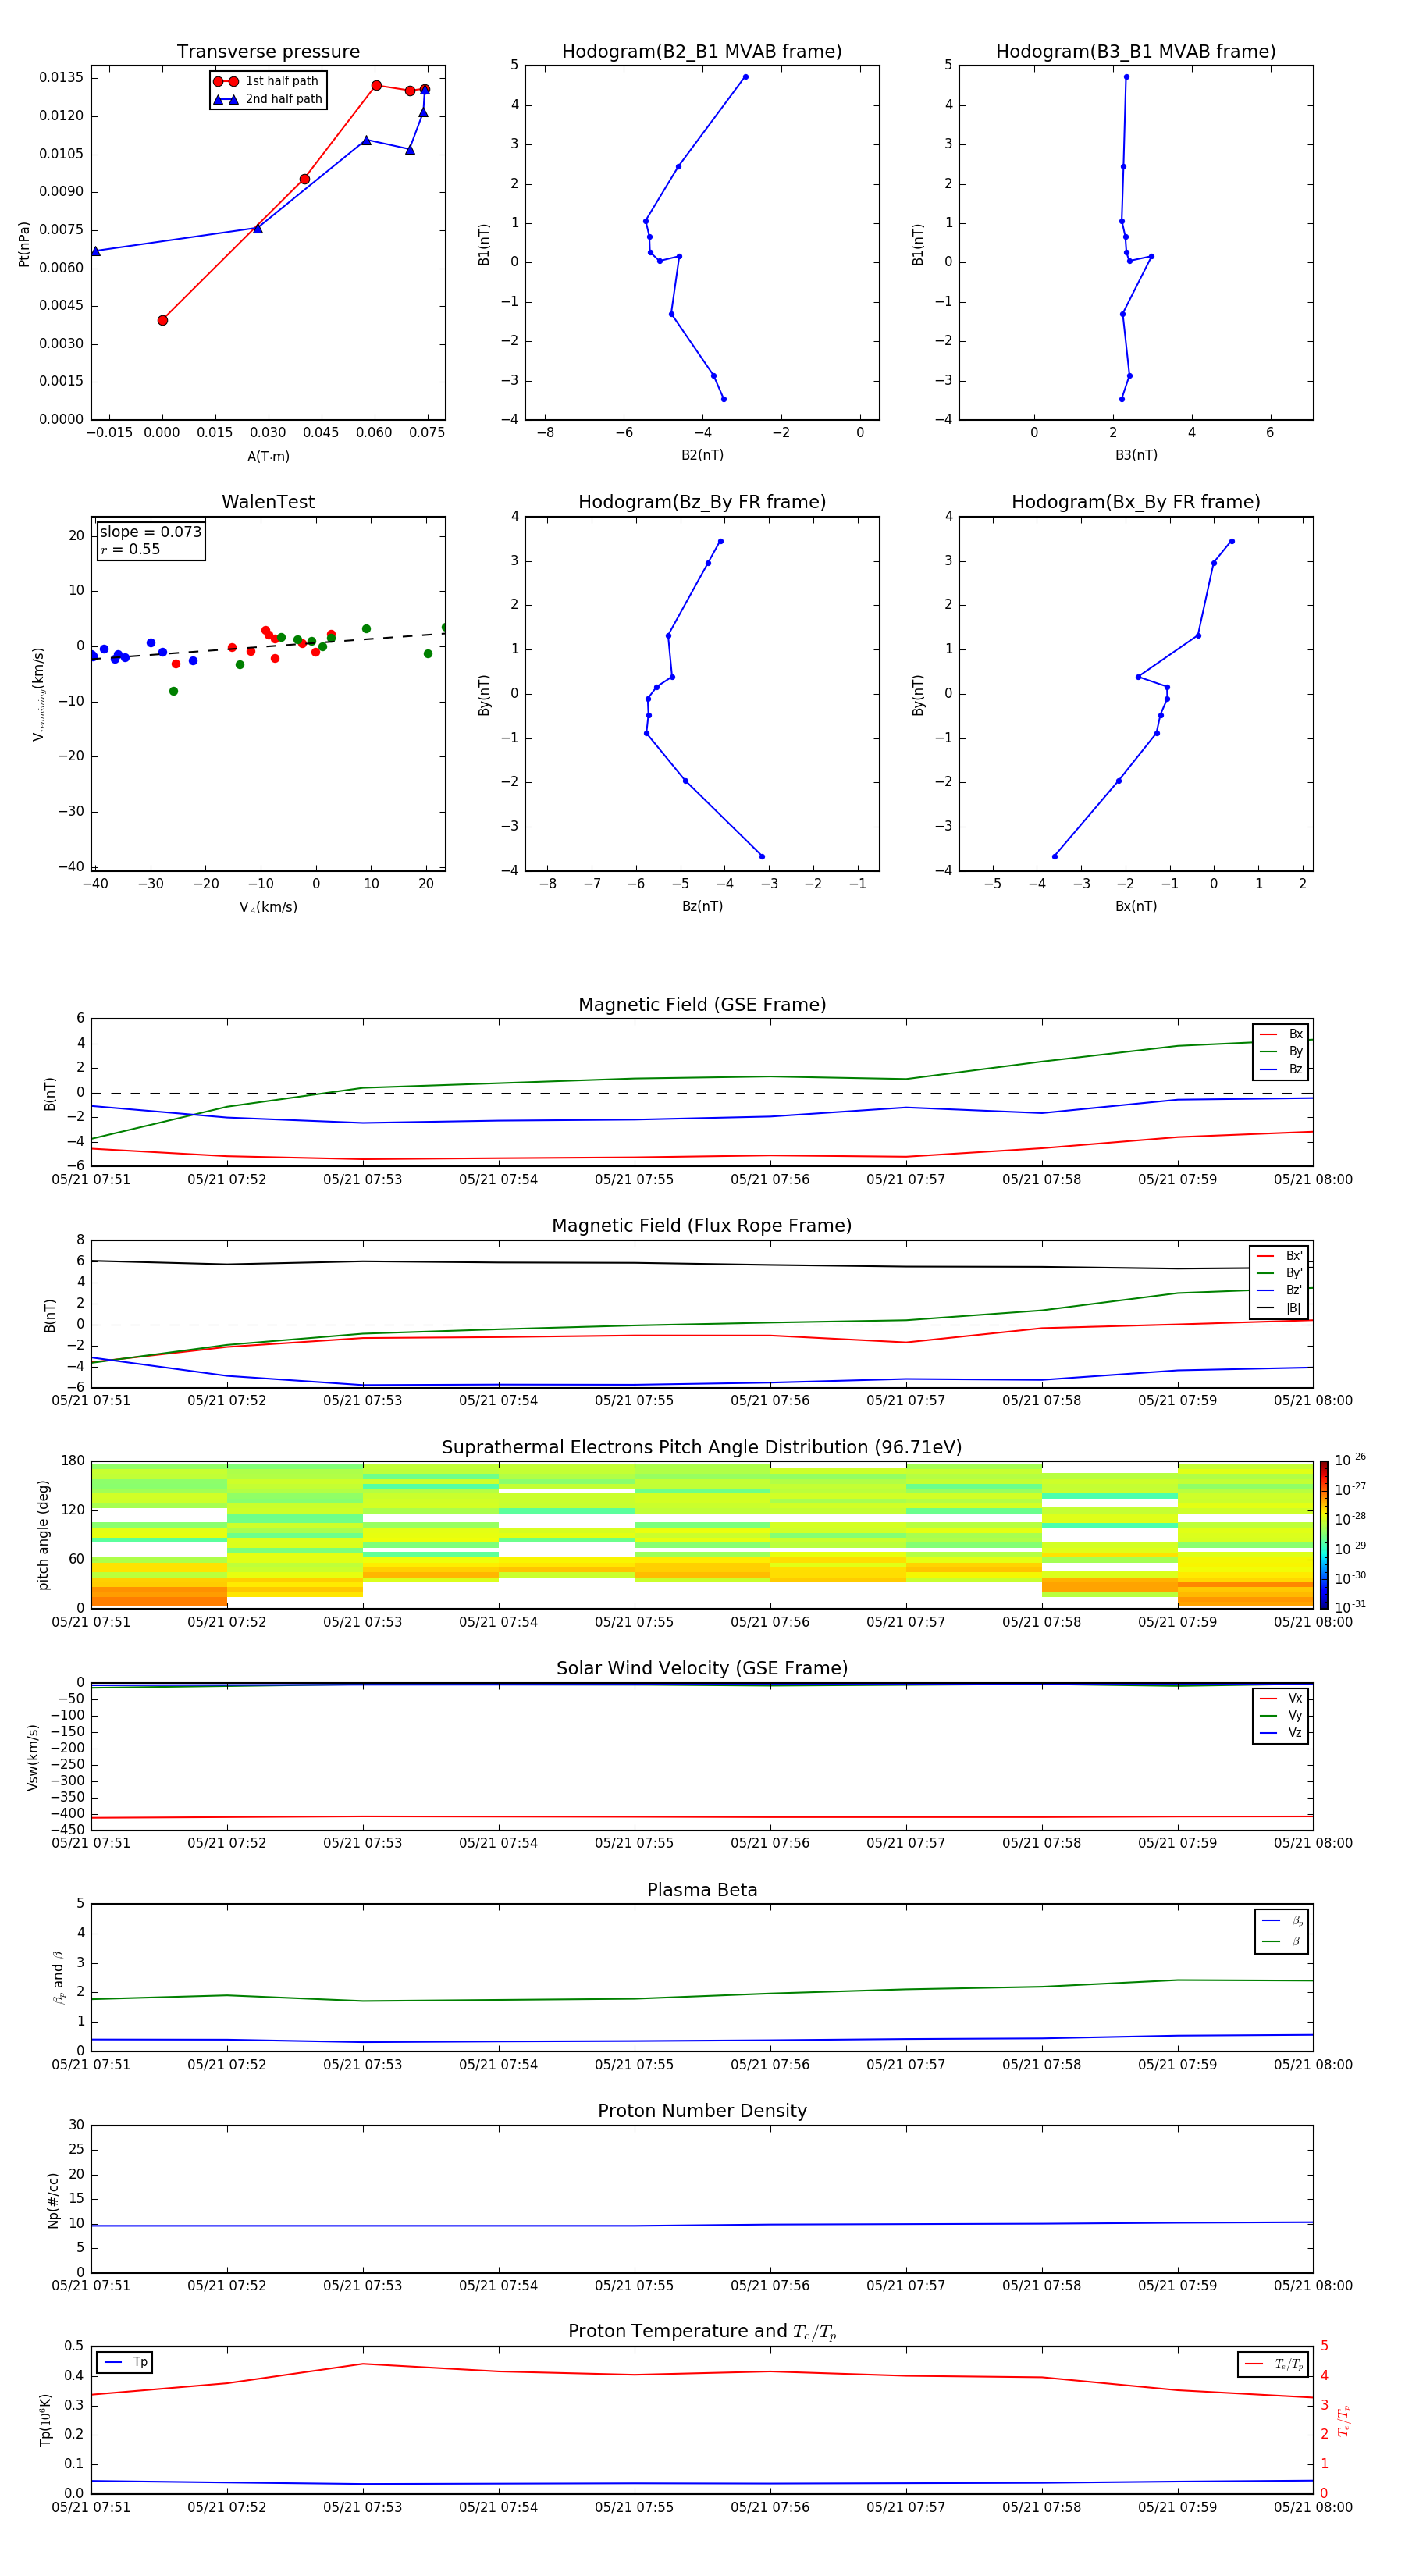Click the 'WalenTest' plot title
Viewport: 1405px width, 2576px height.
click(268, 502)
